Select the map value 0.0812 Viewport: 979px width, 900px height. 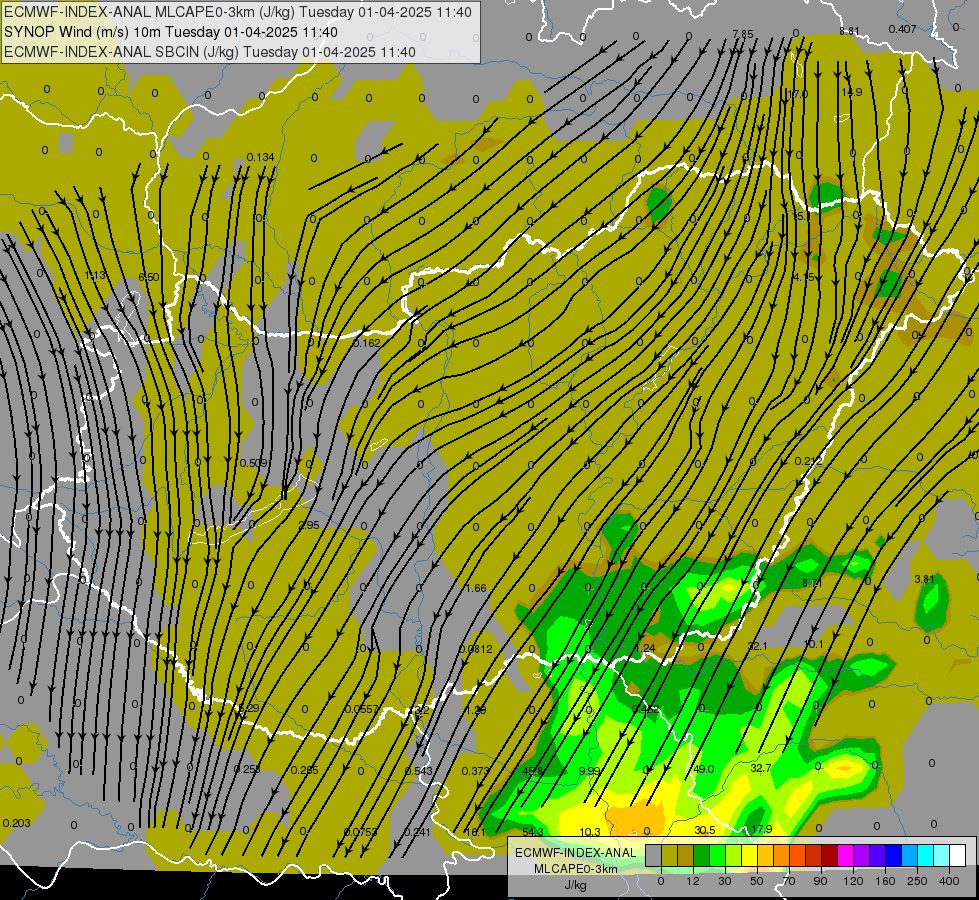pos(476,650)
